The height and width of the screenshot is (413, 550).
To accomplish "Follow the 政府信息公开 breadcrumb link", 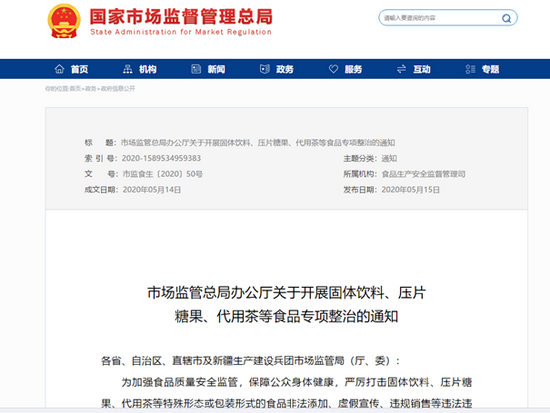I will pyautogui.click(x=118, y=89).
